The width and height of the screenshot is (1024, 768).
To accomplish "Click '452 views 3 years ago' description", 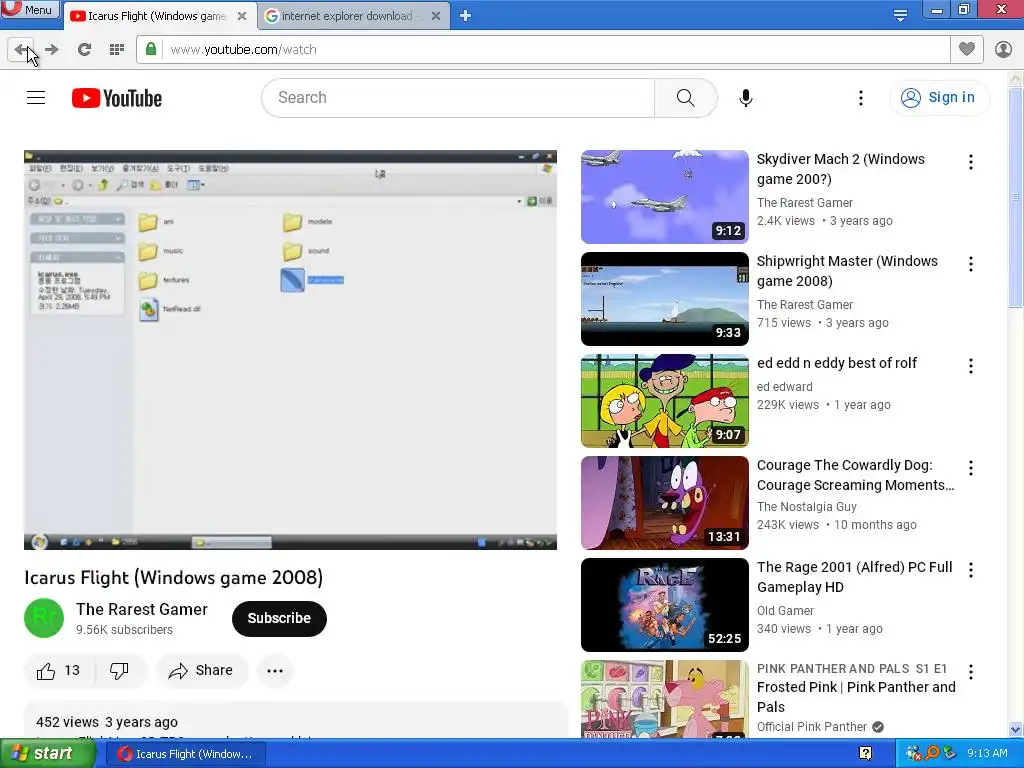I will [x=107, y=722].
